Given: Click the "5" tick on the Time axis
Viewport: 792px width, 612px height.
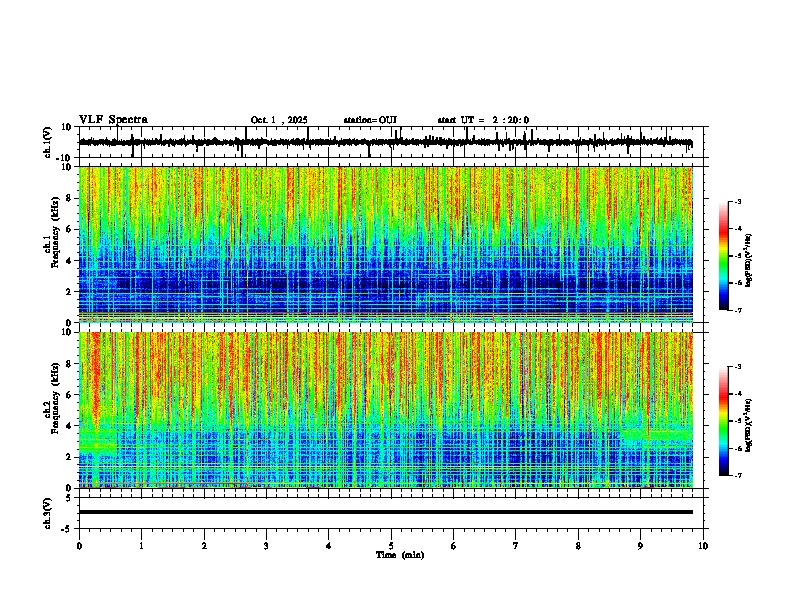Looking at the screenshot, I should [x=391, y=546].
